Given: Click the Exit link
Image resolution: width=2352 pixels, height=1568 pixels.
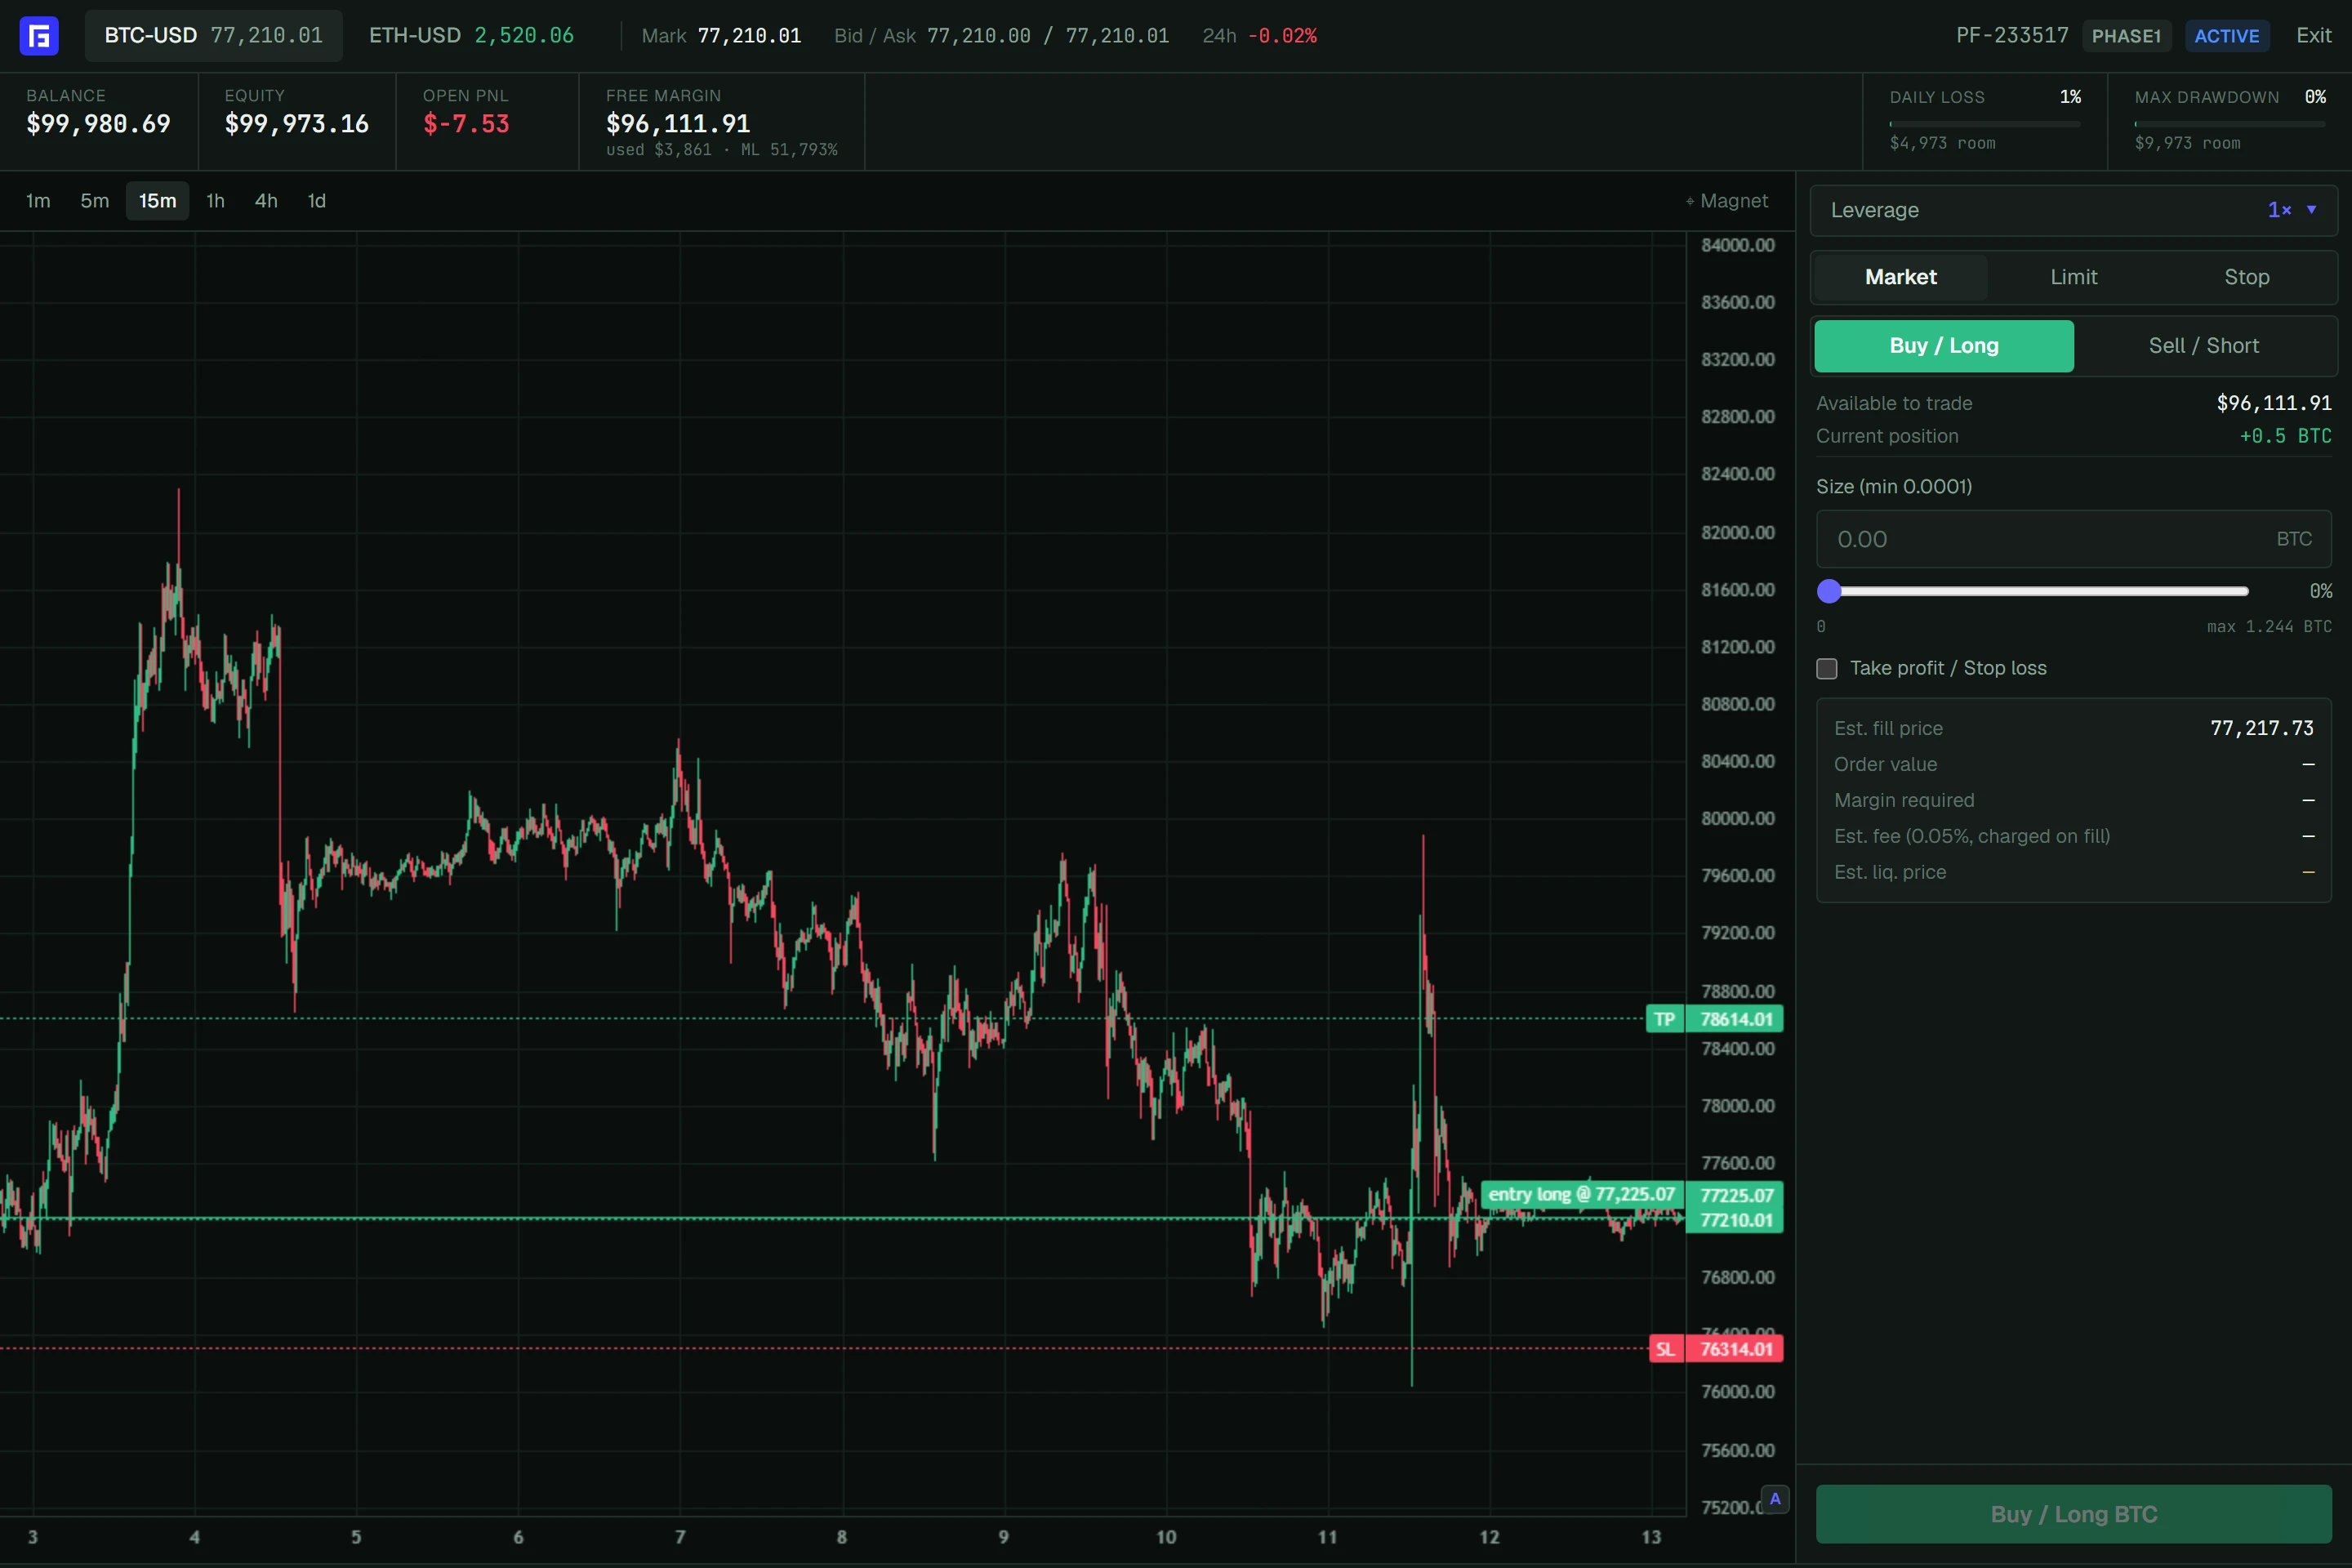Looking at the screenshot, I should (x=2314, y=36).
